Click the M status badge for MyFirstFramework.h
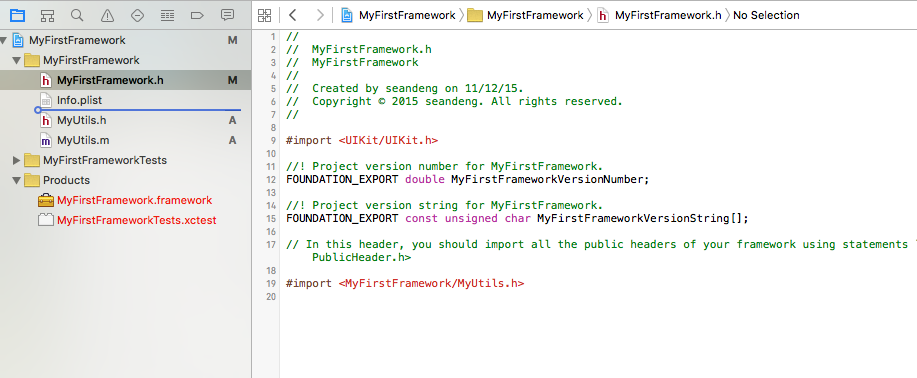This screenshot has width=917, height=378. pos(232,80)
